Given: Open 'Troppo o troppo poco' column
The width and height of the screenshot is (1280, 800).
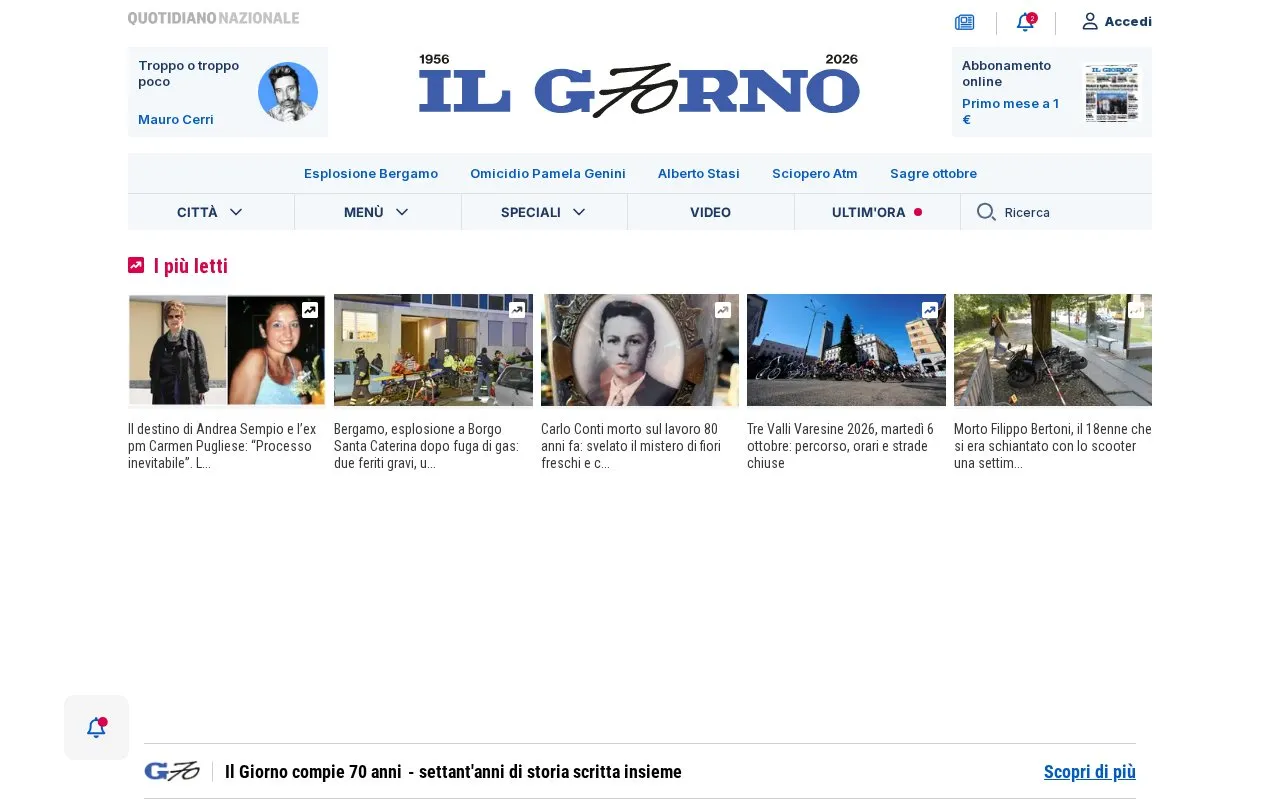Looking at the screenshot, I should click(189, 73).
